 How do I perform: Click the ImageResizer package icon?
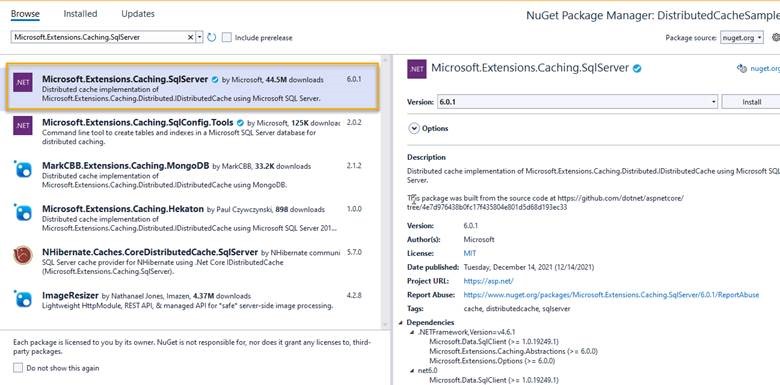[x=23, y=298]
